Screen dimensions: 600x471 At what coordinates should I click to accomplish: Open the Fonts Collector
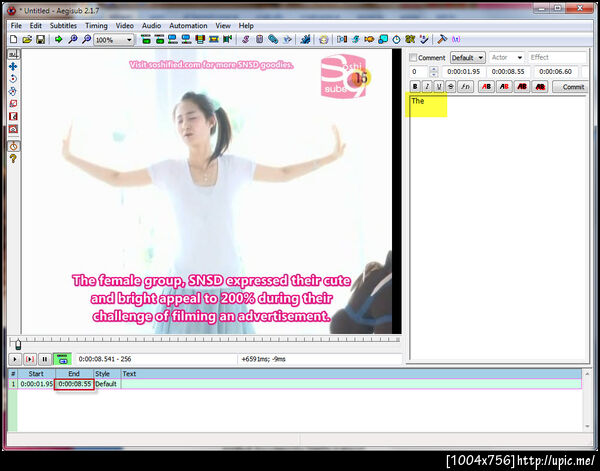pyautogui.click(x=287, y=39)
